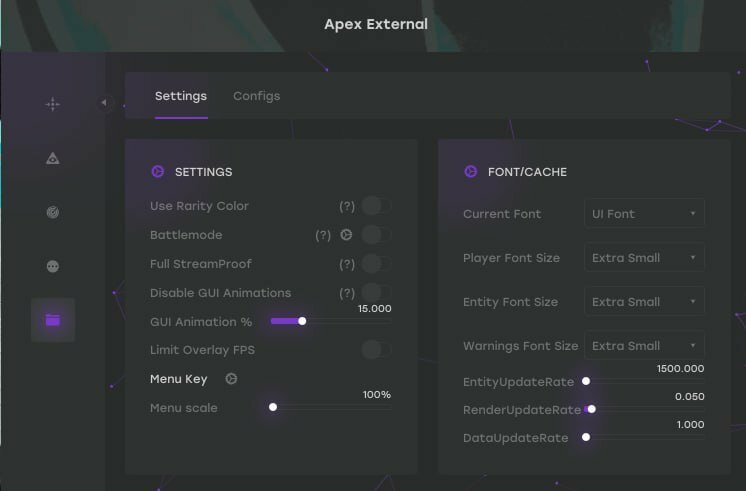746x491 pixels.
Task: Turn on Full StreamProof switch
Action: 376,264
